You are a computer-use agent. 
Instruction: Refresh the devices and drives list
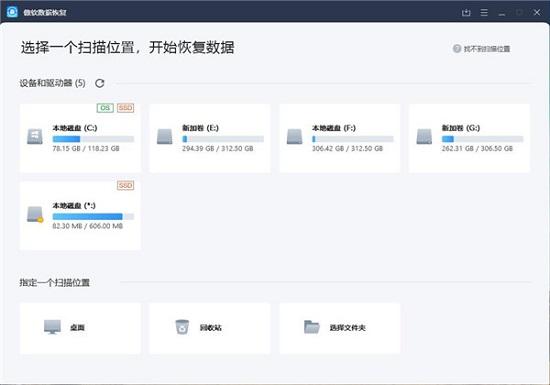[100, 83]
